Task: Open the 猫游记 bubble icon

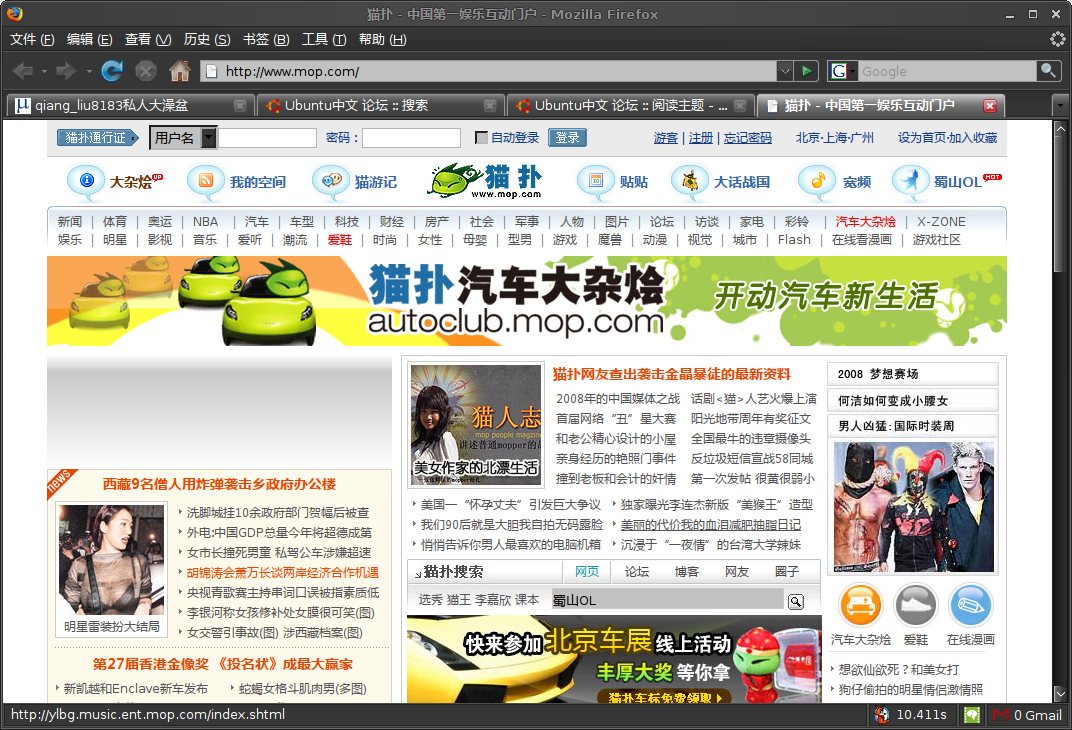Action: click(x=331, y=181)
